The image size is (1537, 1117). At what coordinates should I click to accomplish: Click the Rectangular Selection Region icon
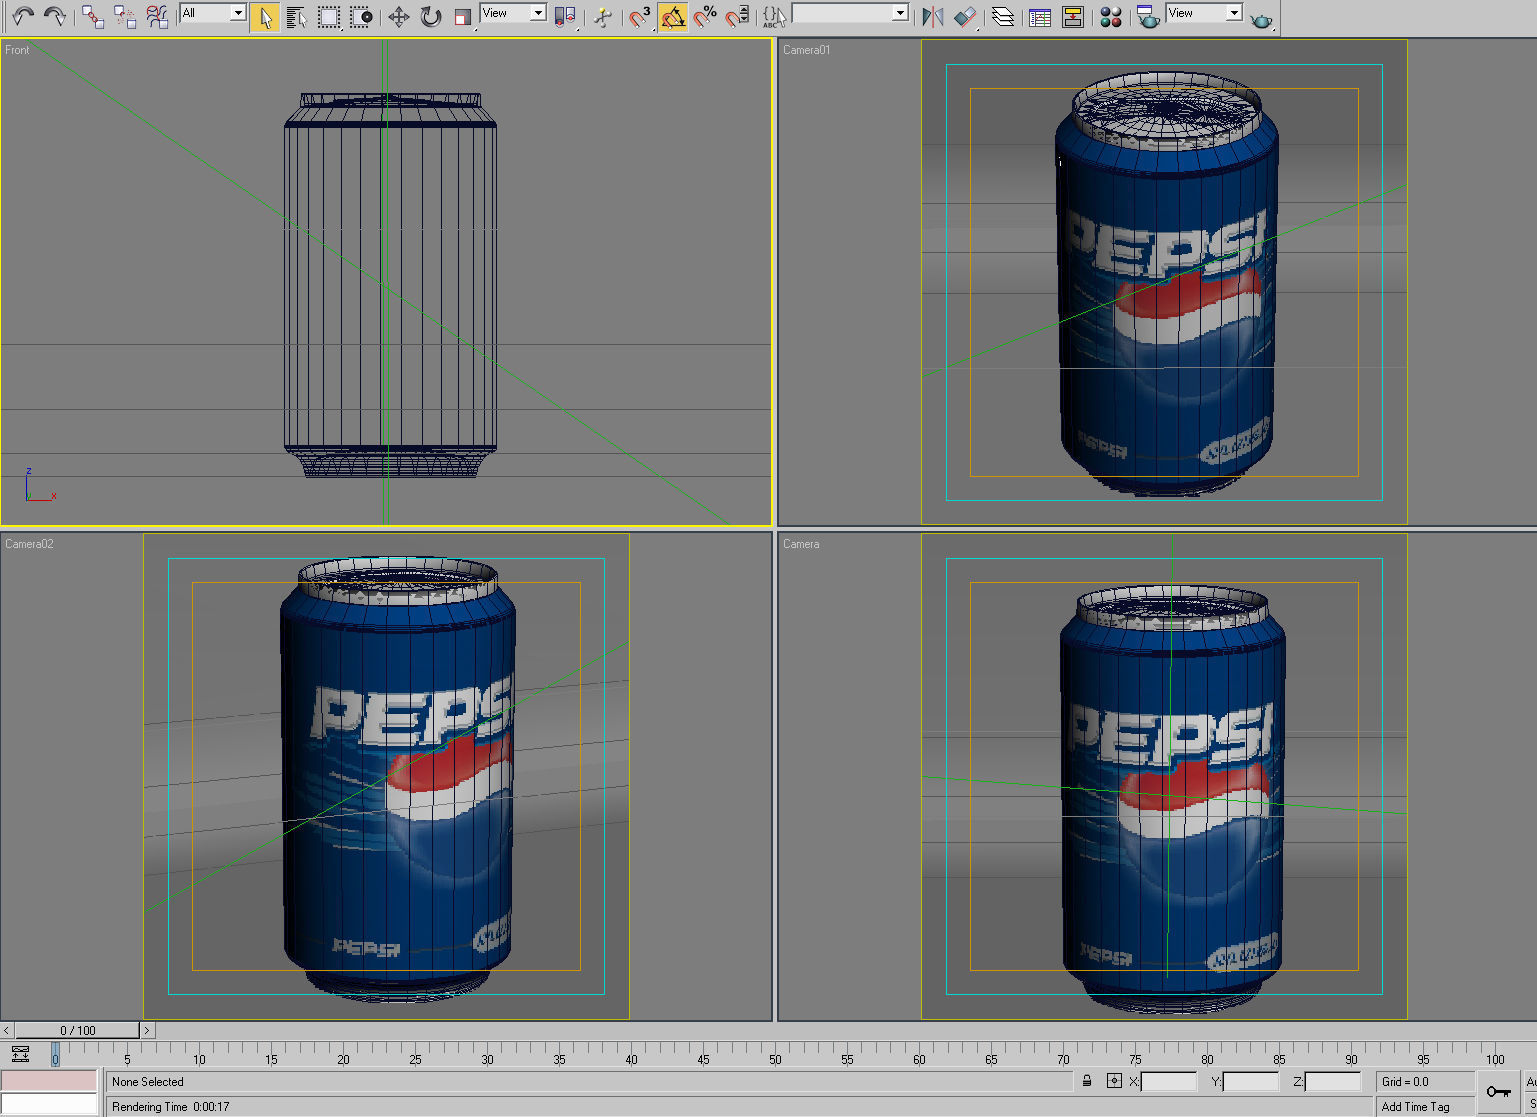click(x=329, y=17)
